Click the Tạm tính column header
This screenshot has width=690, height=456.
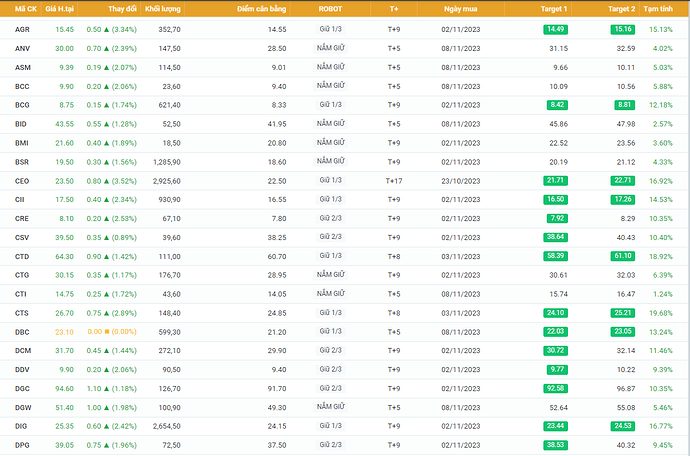(x=658, y=9)
